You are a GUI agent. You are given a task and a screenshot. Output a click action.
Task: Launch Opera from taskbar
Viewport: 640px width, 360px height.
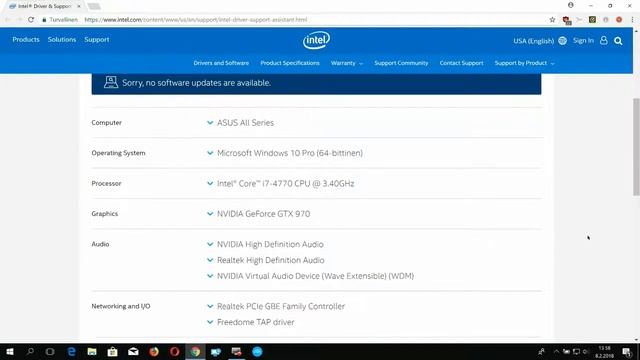coord(174,351)
